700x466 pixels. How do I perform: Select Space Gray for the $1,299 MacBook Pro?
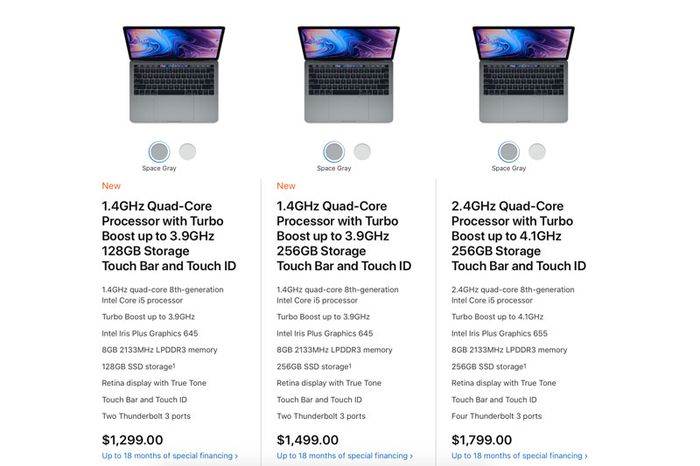coord(159,152)
